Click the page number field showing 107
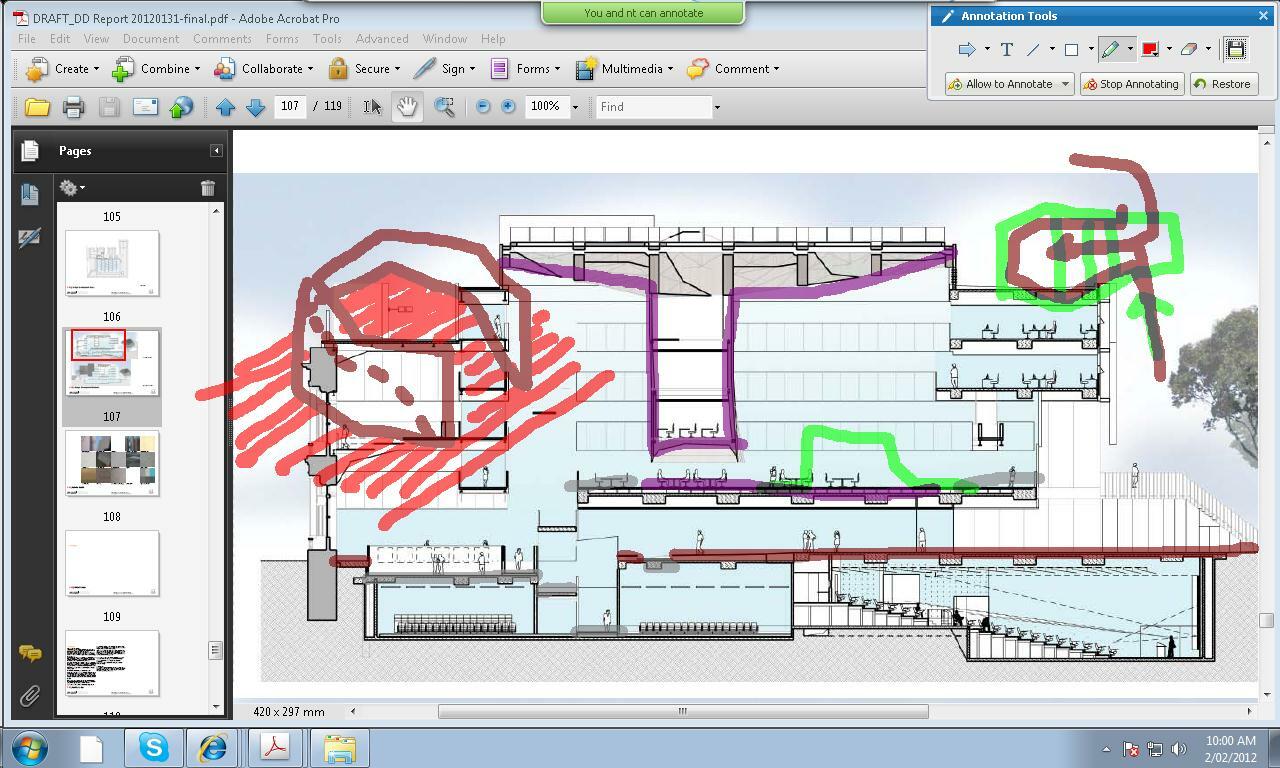Image resolution: width=1280 pixels, height=768 pixels. 290,106
